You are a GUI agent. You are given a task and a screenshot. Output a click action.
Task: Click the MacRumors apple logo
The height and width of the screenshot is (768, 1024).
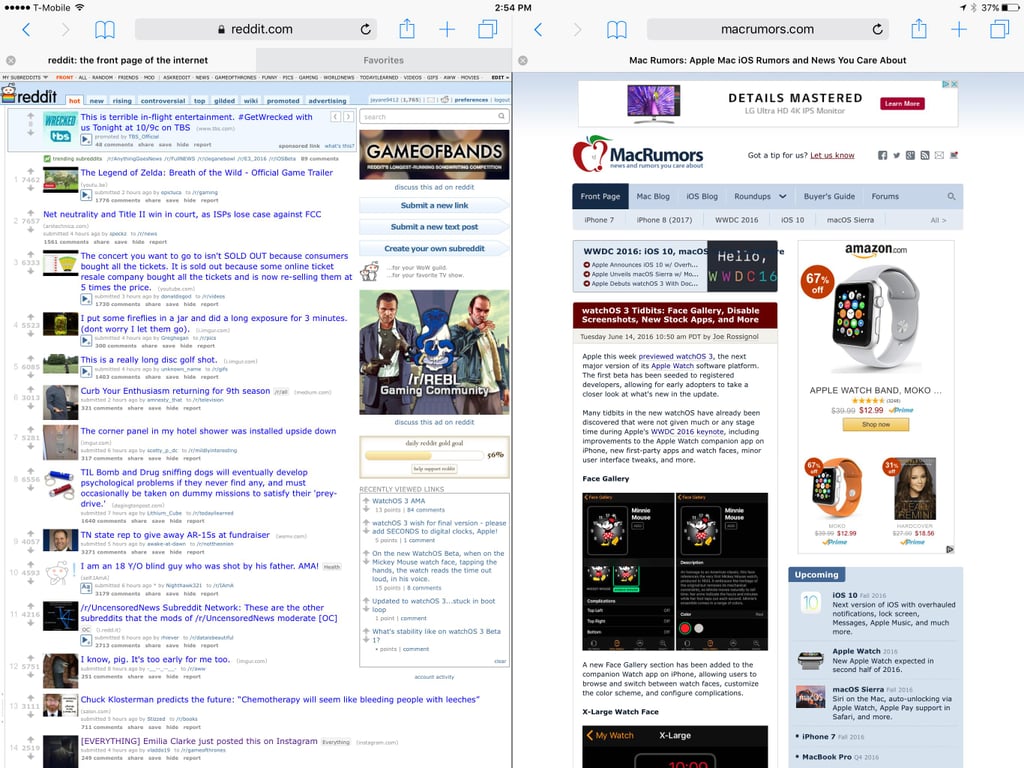pyautogui.click(x=591, y=154)
